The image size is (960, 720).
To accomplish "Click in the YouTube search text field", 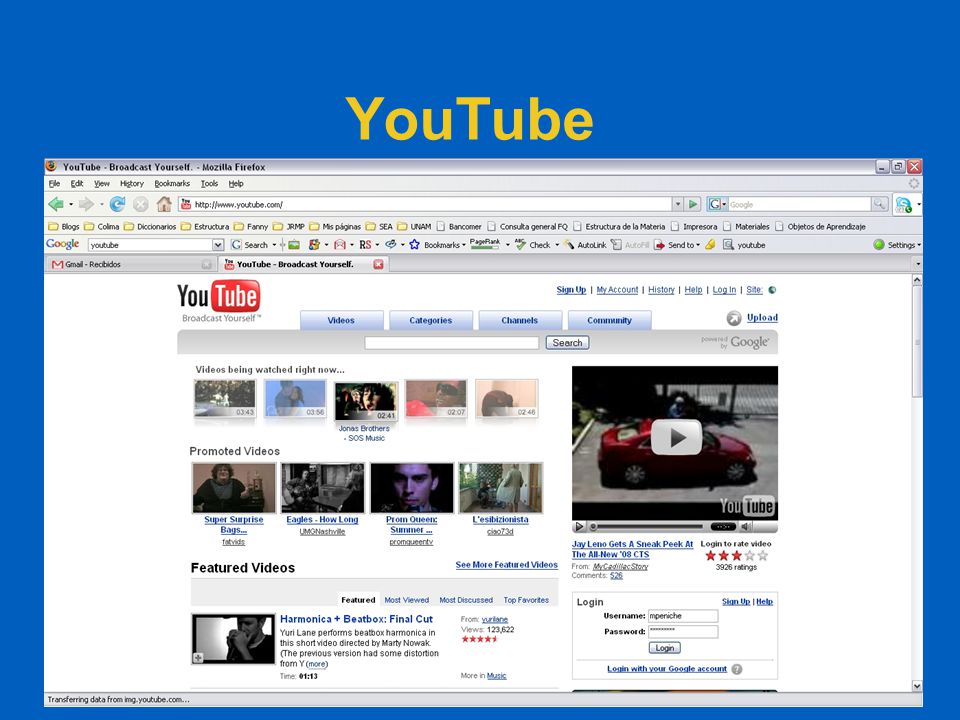I will [452, 343].
